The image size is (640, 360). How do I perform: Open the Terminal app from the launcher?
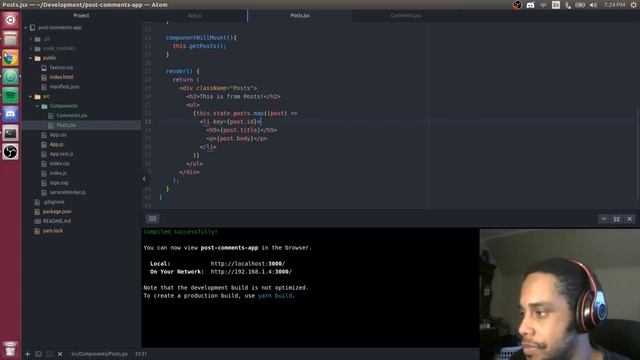10,133
